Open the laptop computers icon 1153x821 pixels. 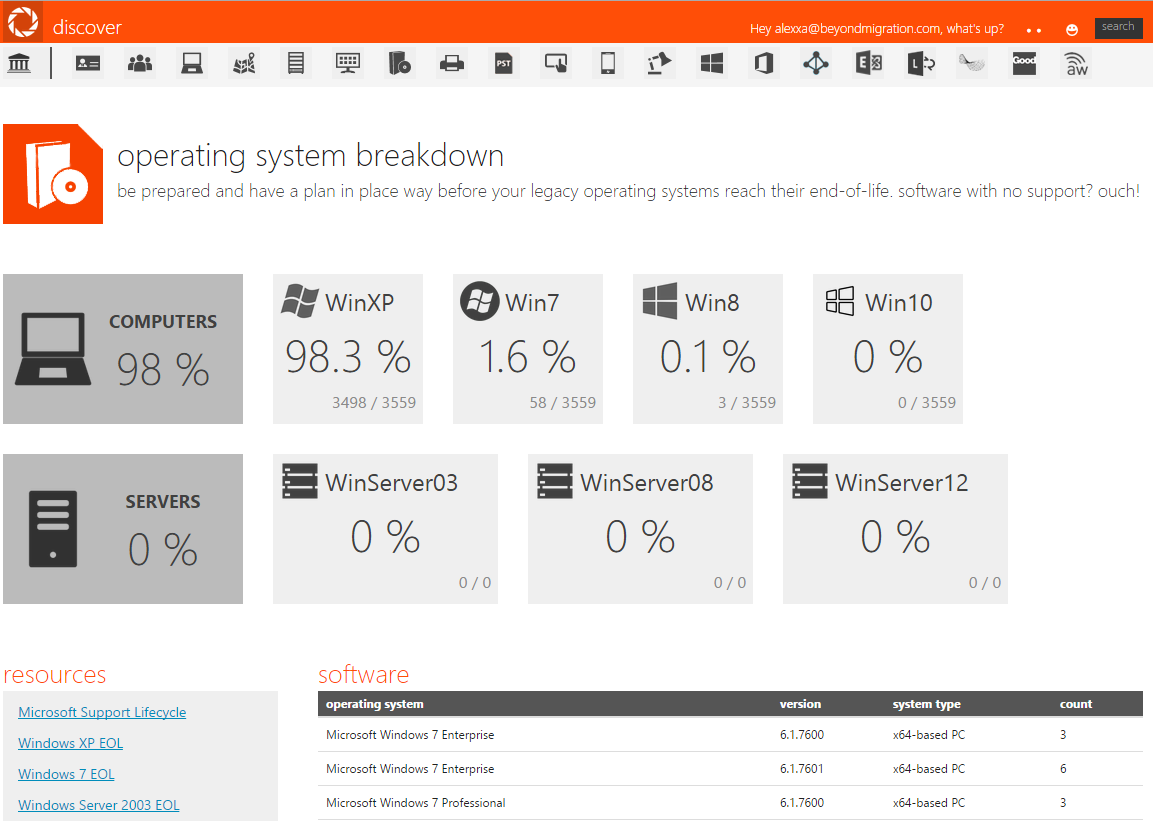coord(192,63)
